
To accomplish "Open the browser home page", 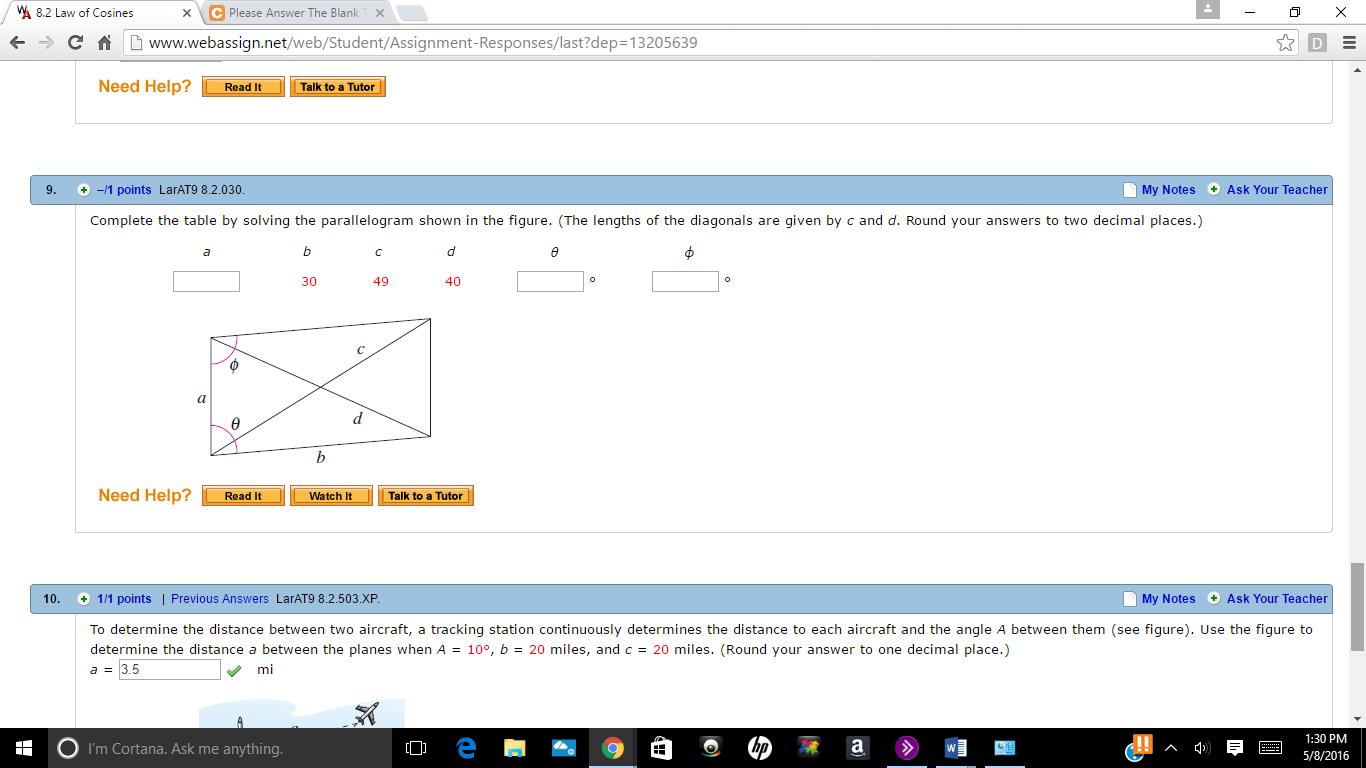I will click(x=103, y=43).
